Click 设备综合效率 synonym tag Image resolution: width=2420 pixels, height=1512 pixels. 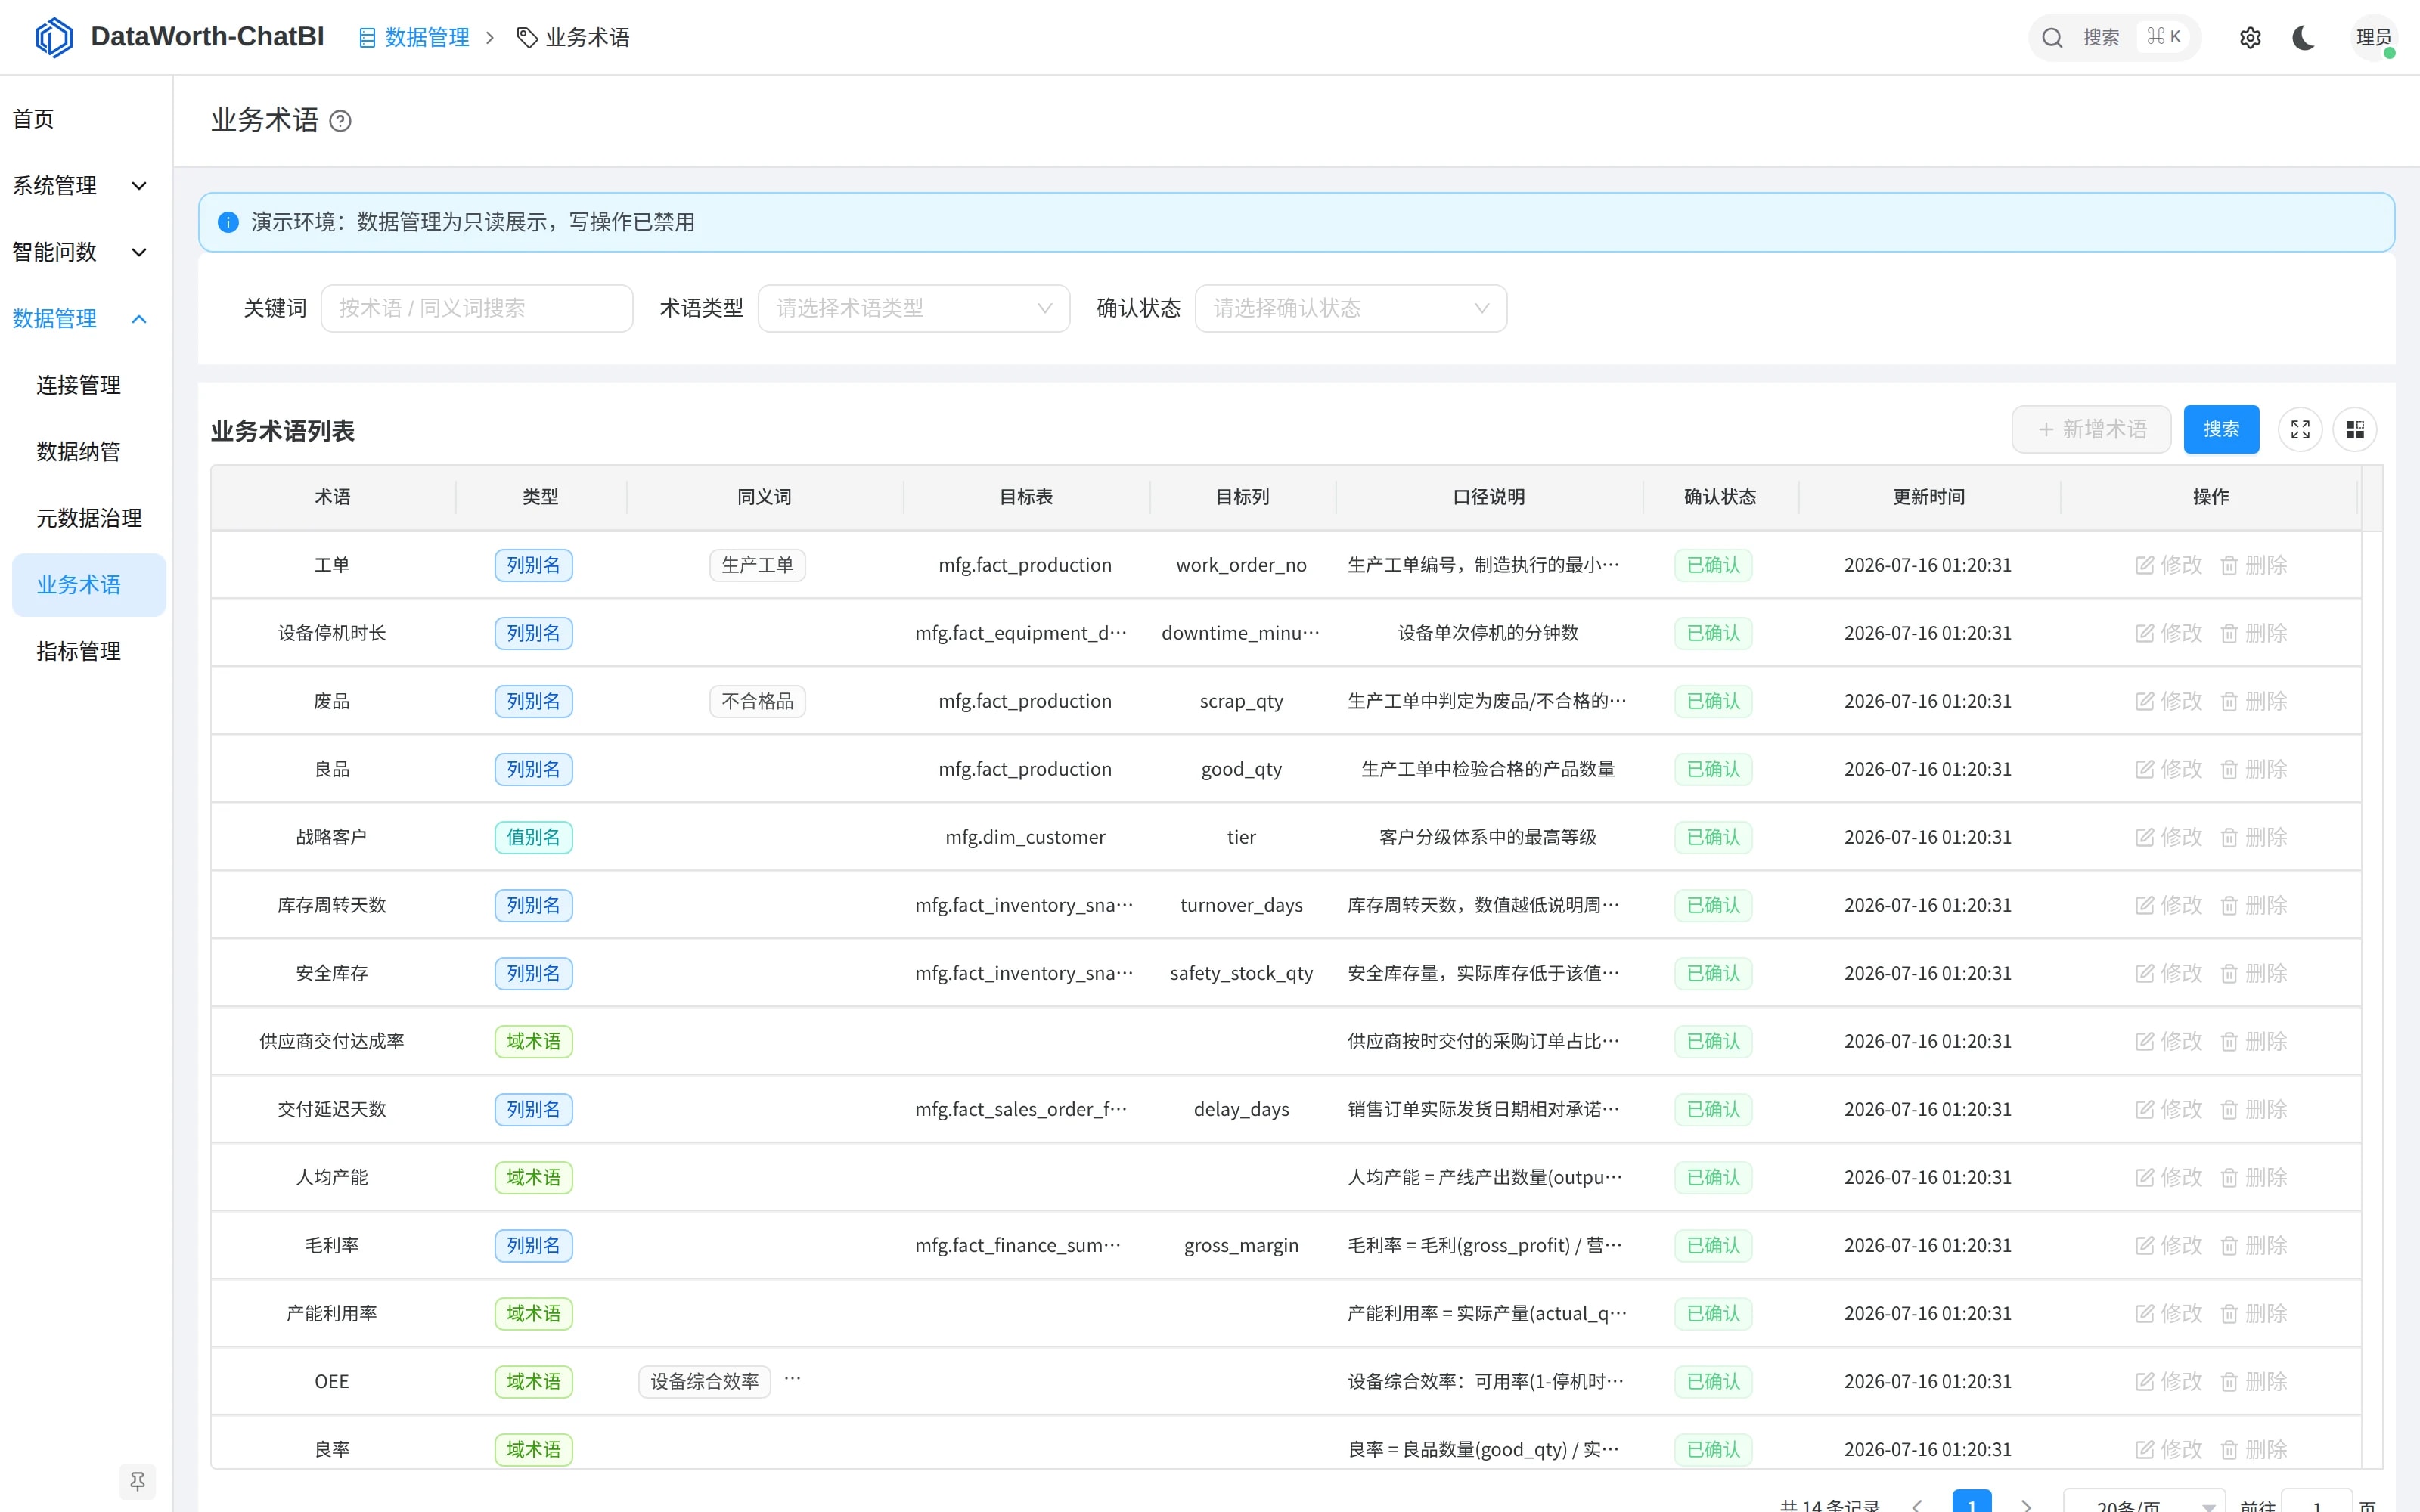704,1381
